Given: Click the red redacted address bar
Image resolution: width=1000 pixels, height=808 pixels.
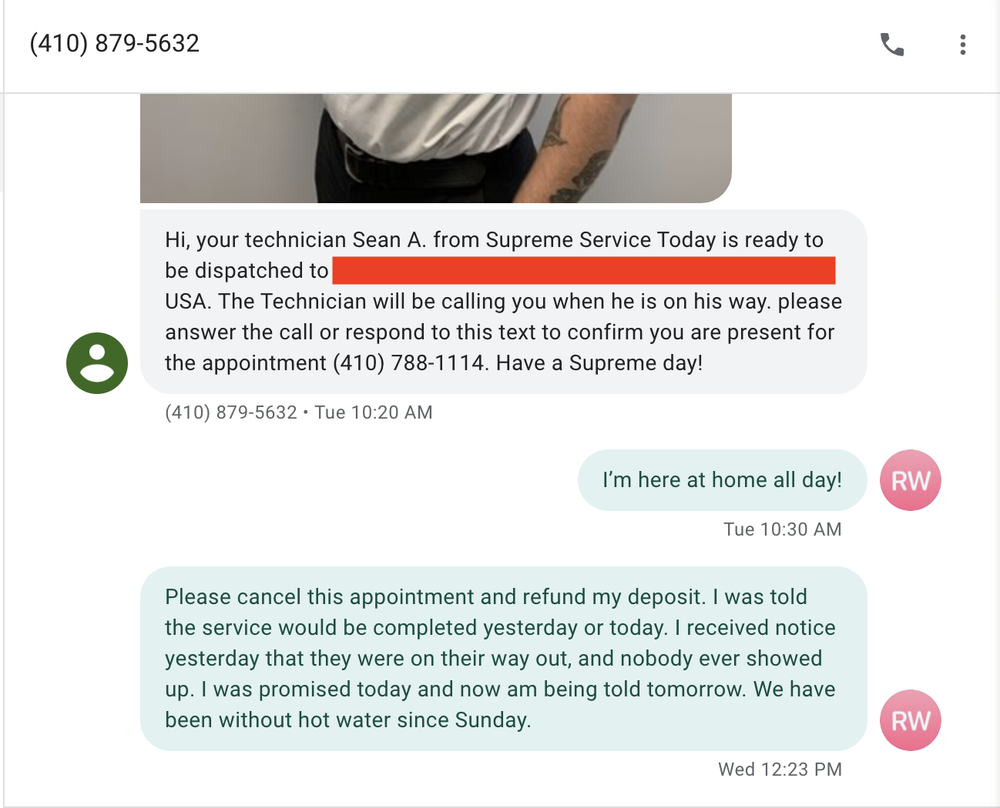Looking at the screenshot, I should [x=583, y=270].
